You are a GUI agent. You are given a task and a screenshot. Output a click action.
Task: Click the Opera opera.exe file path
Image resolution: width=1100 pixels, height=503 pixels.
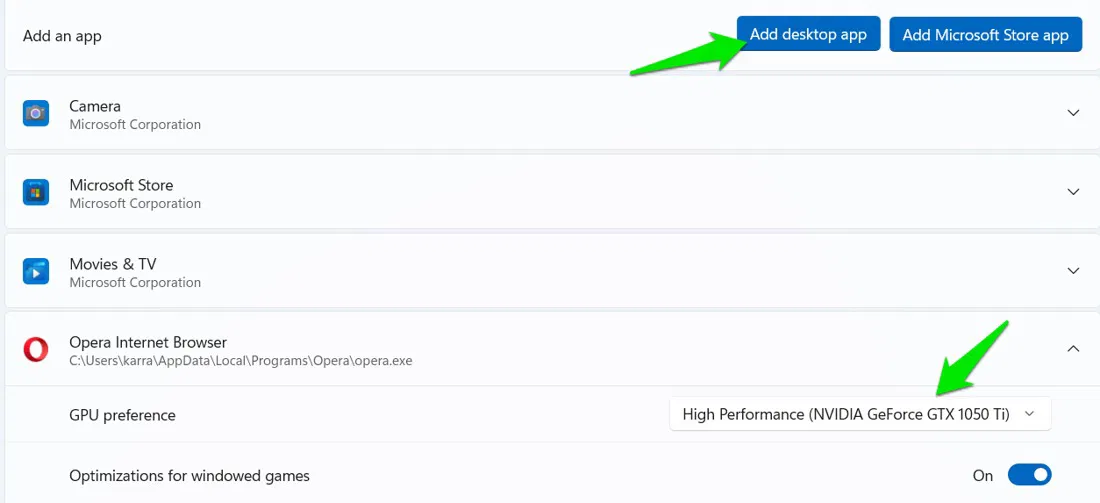tap(240, 361)
